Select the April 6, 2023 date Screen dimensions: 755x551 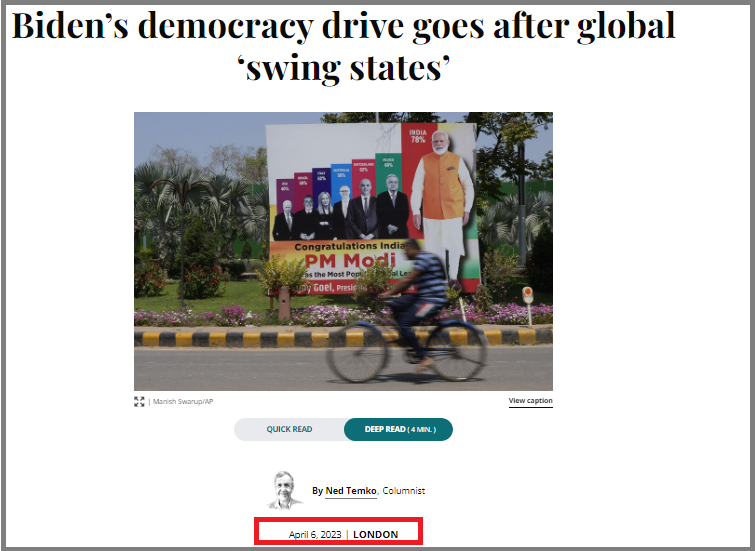315,535
